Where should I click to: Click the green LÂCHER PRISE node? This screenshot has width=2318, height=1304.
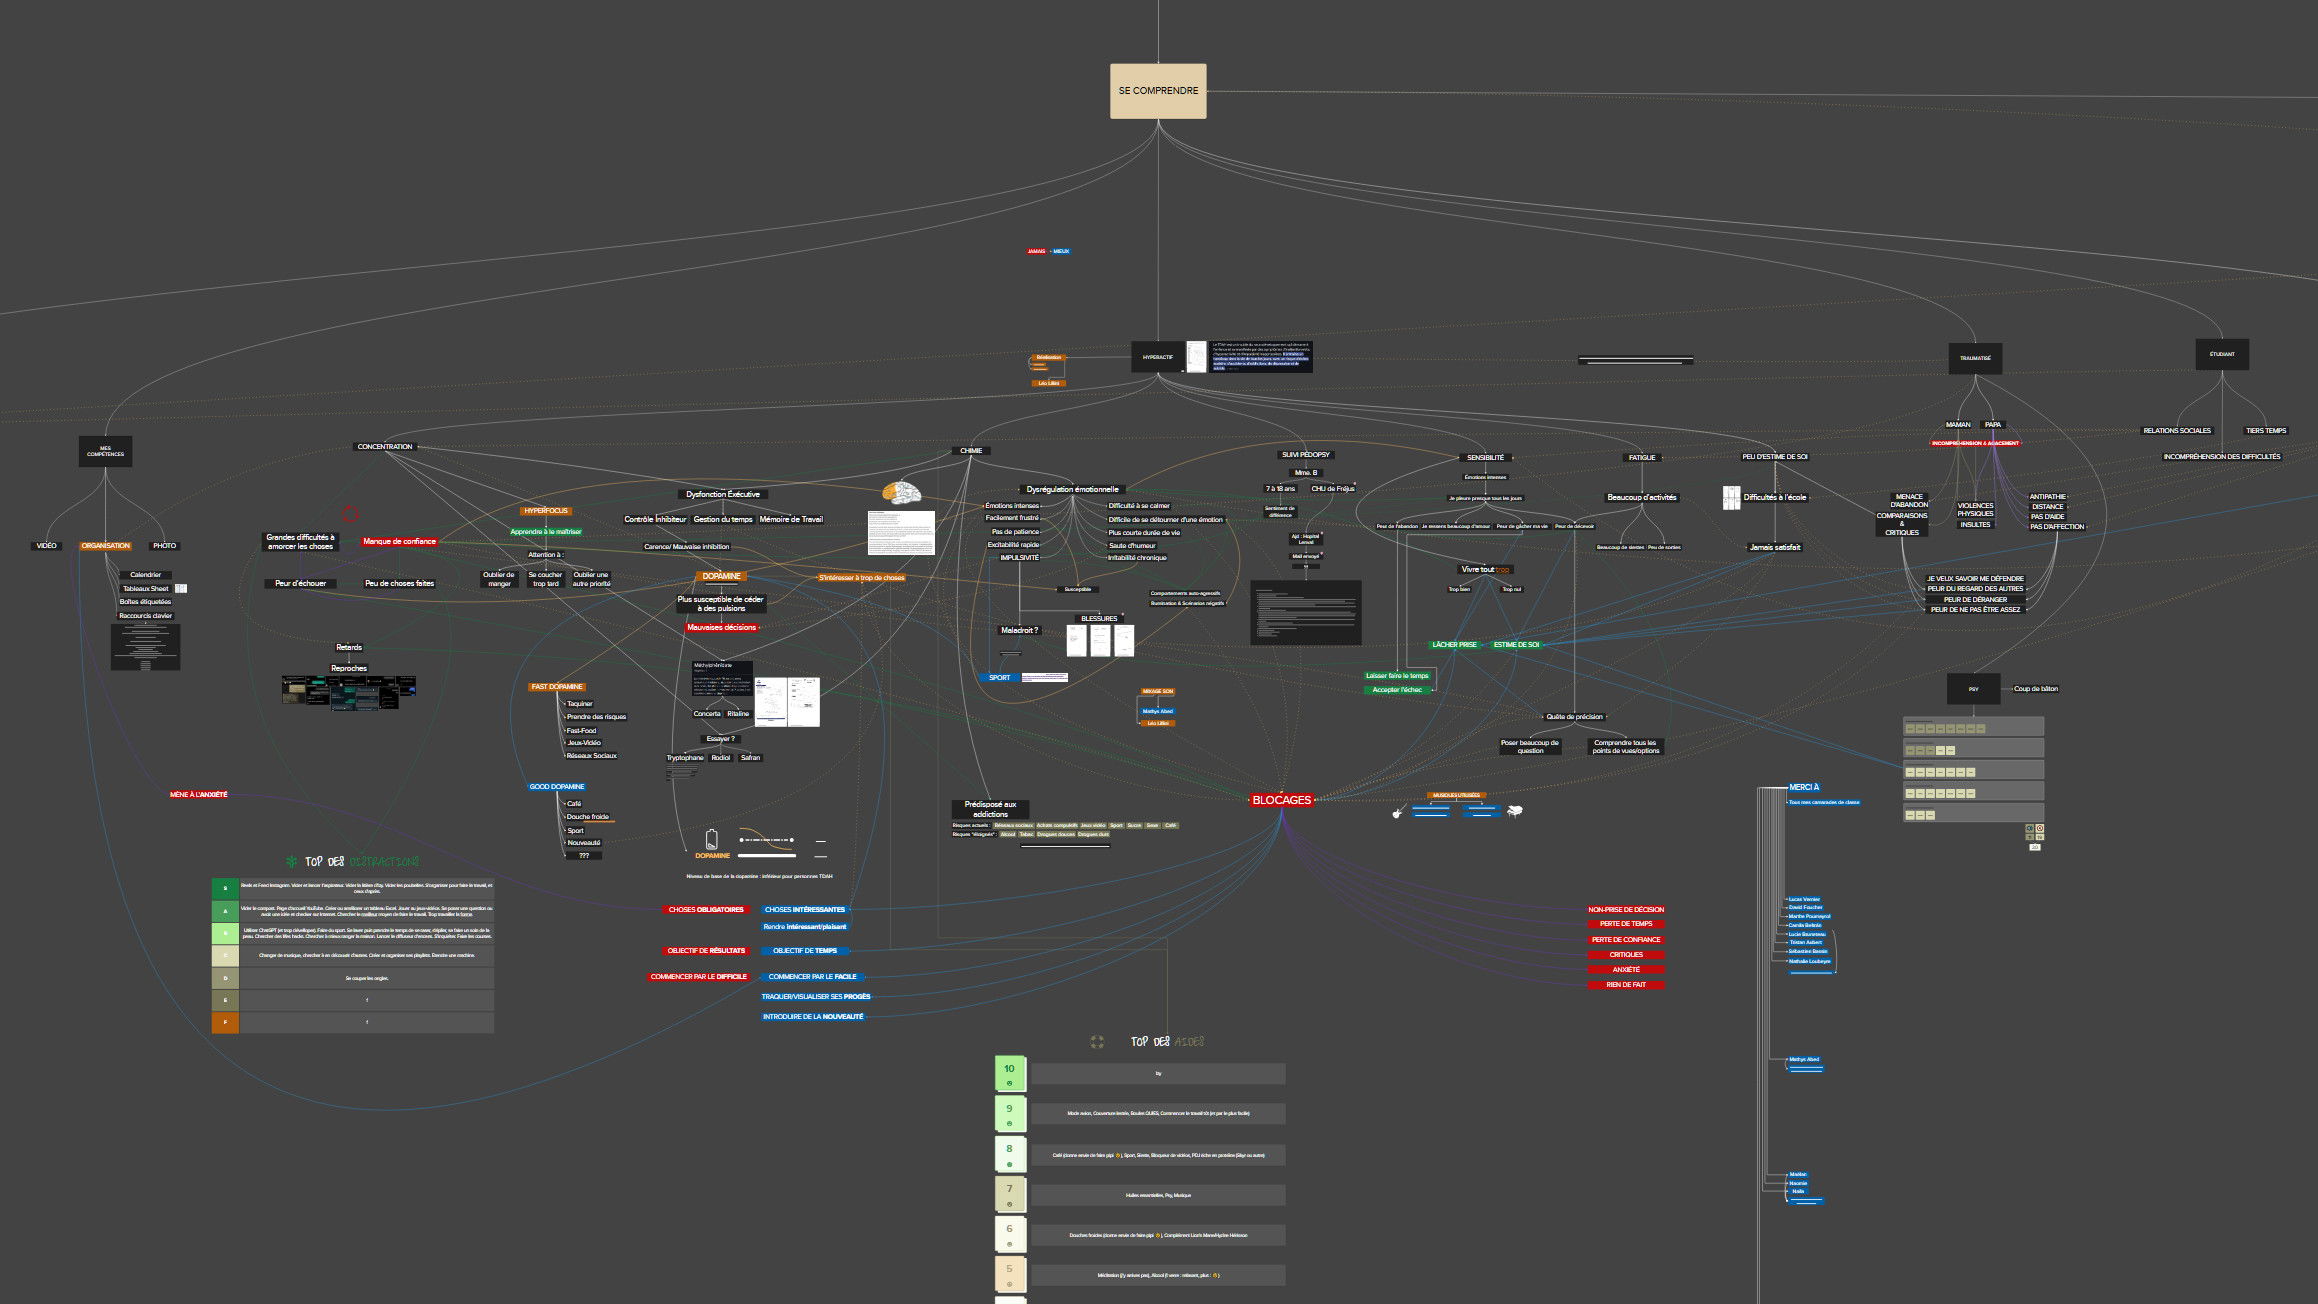pos(1453,645)
